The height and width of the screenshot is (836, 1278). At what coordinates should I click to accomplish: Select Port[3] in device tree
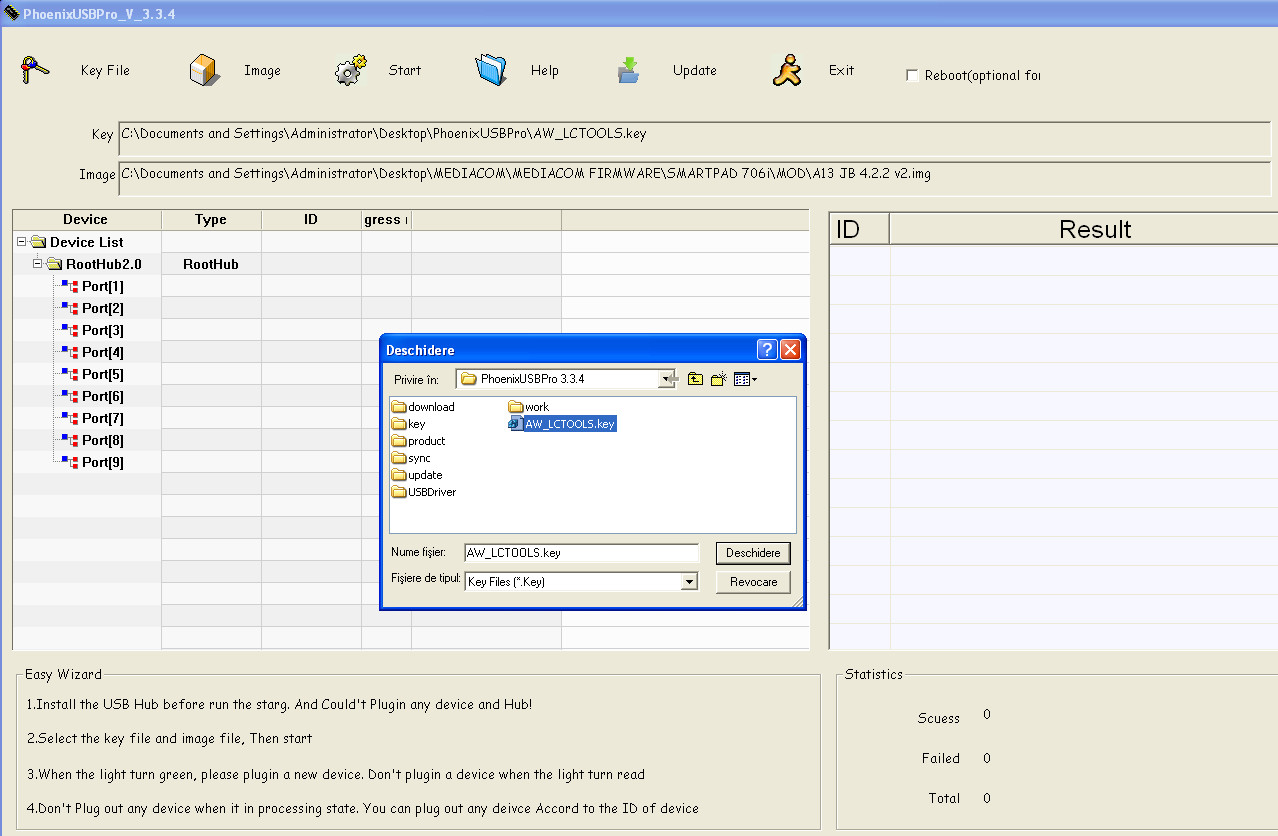[x=102, y=330]
